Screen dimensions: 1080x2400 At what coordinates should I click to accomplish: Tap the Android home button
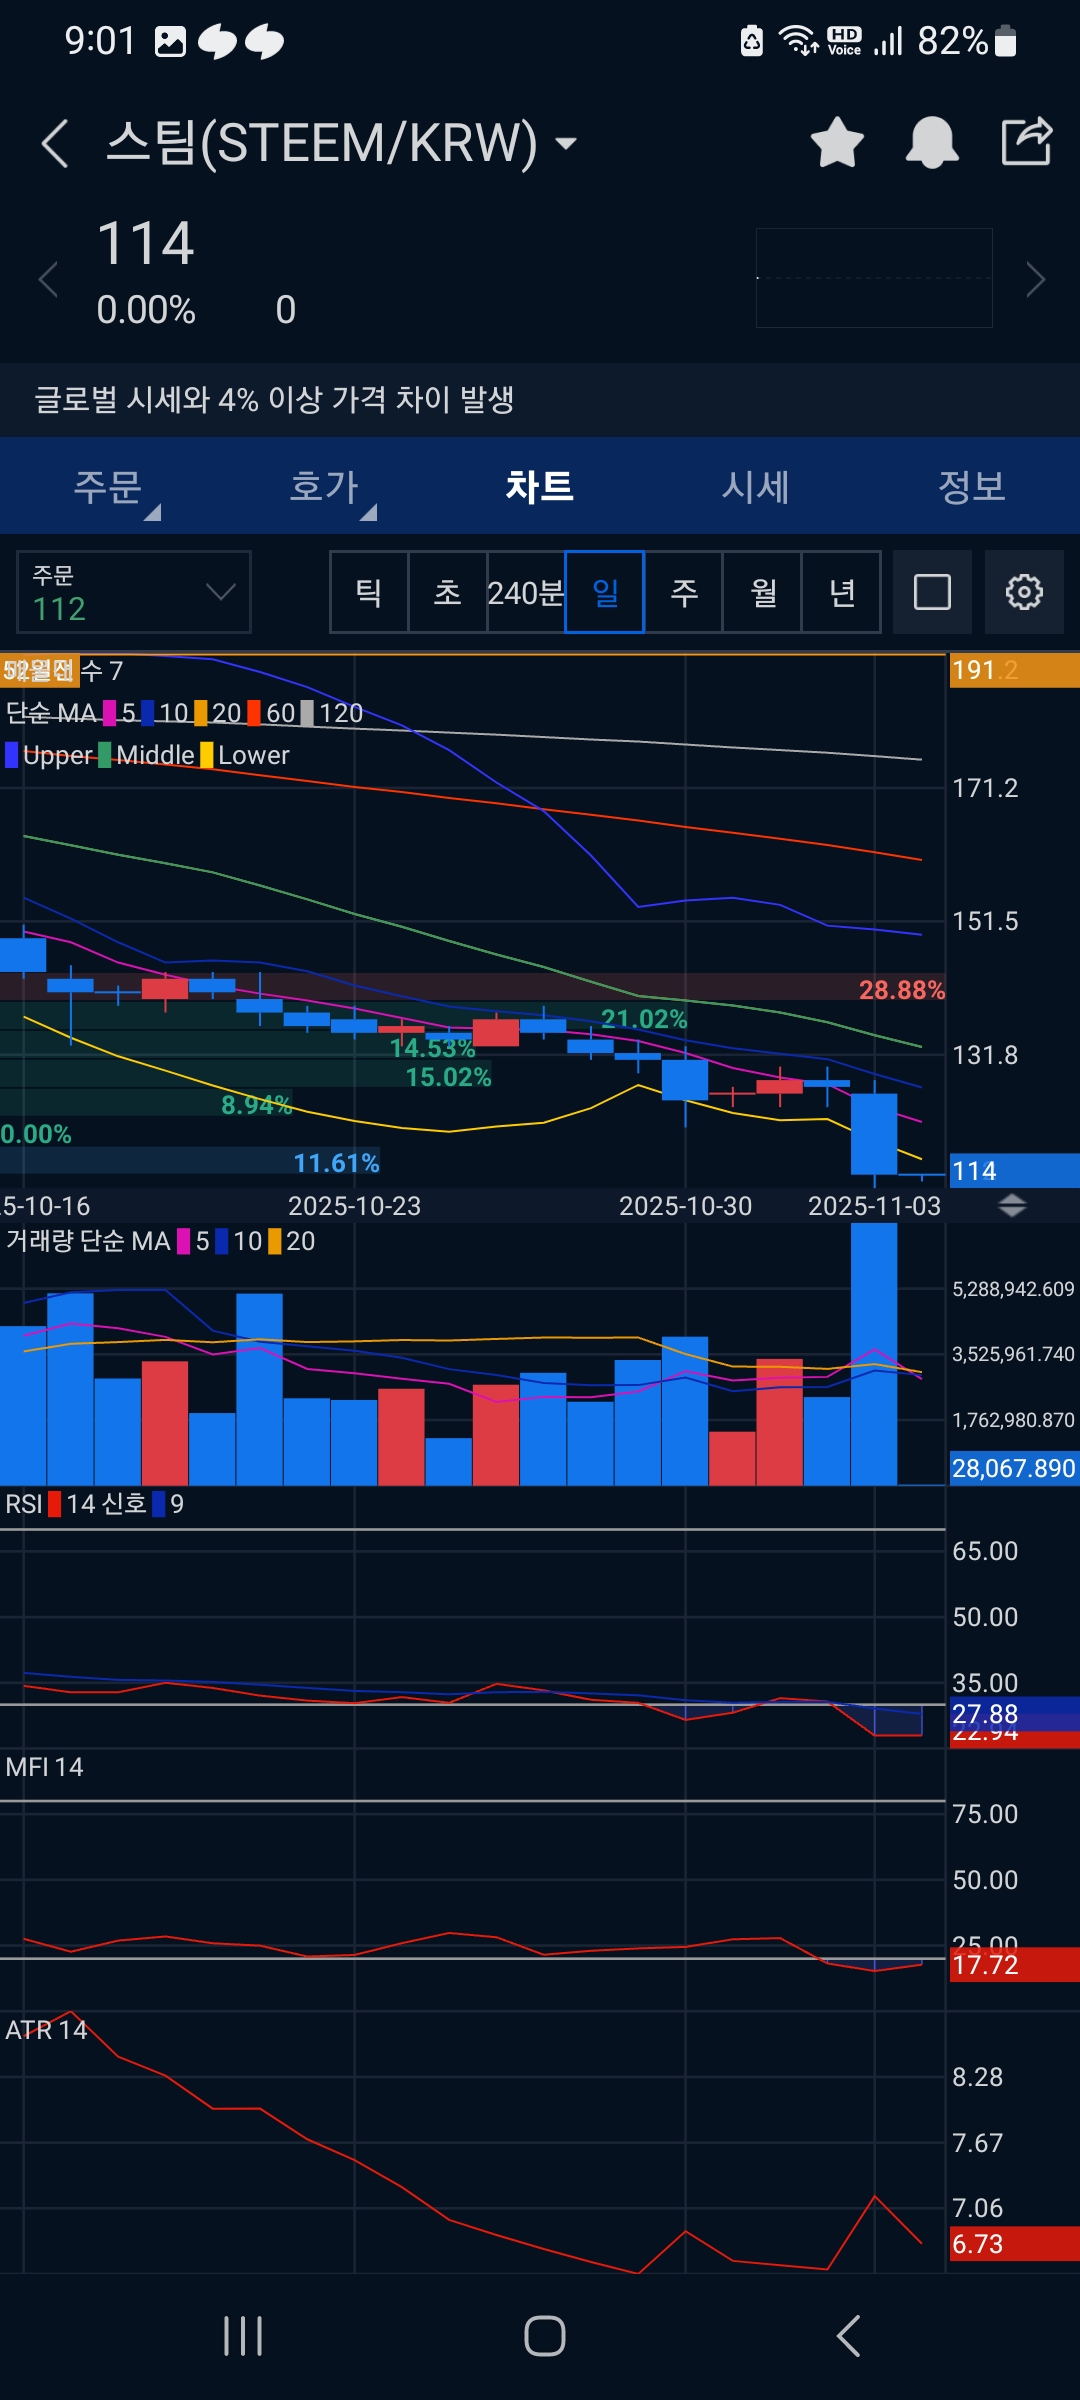[x=545, y=2336]
